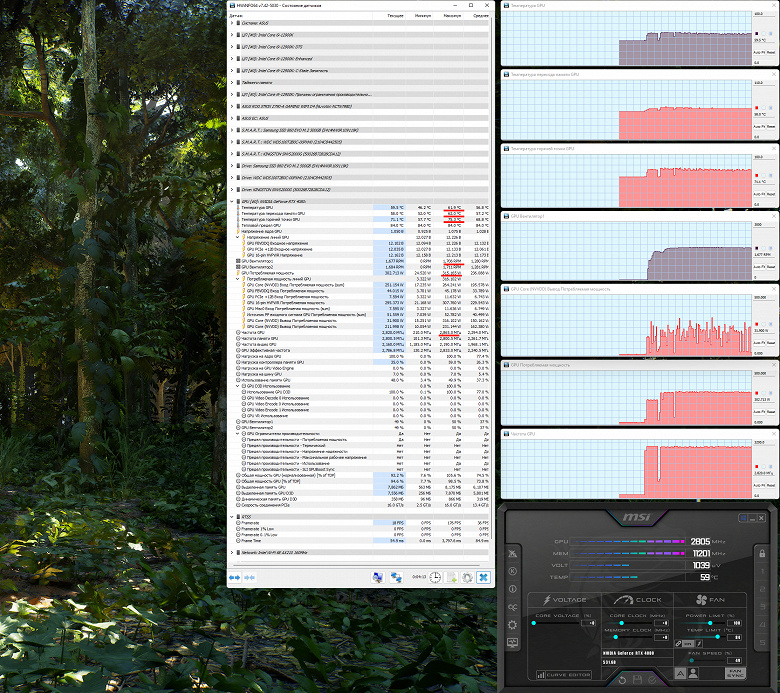Click HWiNFO expand columns blue arrows icon
Screen dimensions: 780x693
coord(234,578)
